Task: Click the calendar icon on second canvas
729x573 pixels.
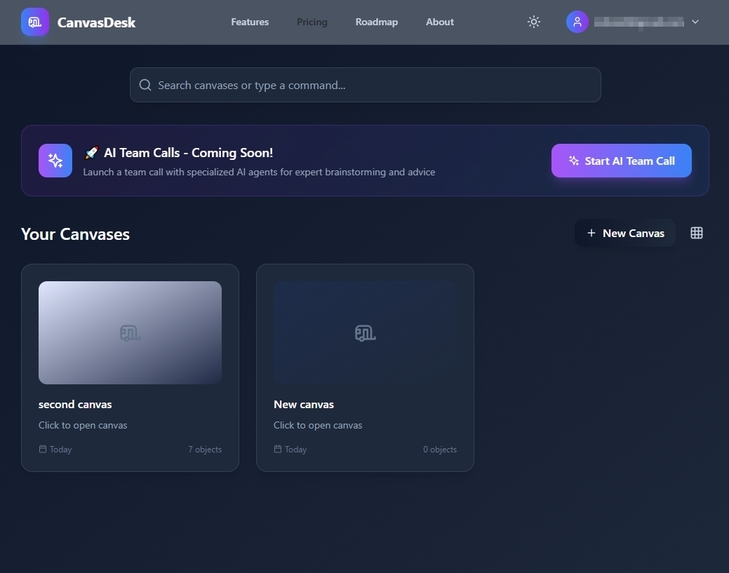Action: tap(43, 449)
